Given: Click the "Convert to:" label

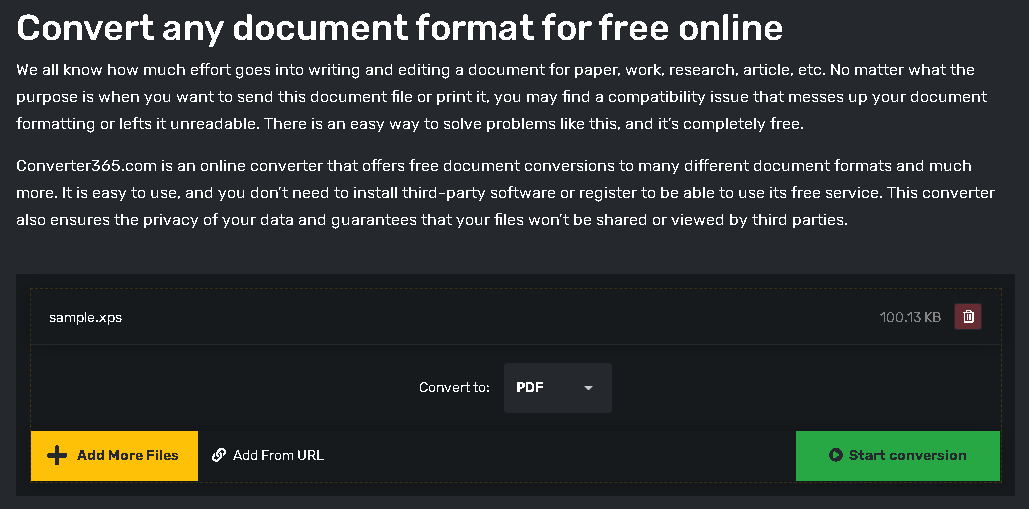Looking at the screenshot, I should 455,388.
